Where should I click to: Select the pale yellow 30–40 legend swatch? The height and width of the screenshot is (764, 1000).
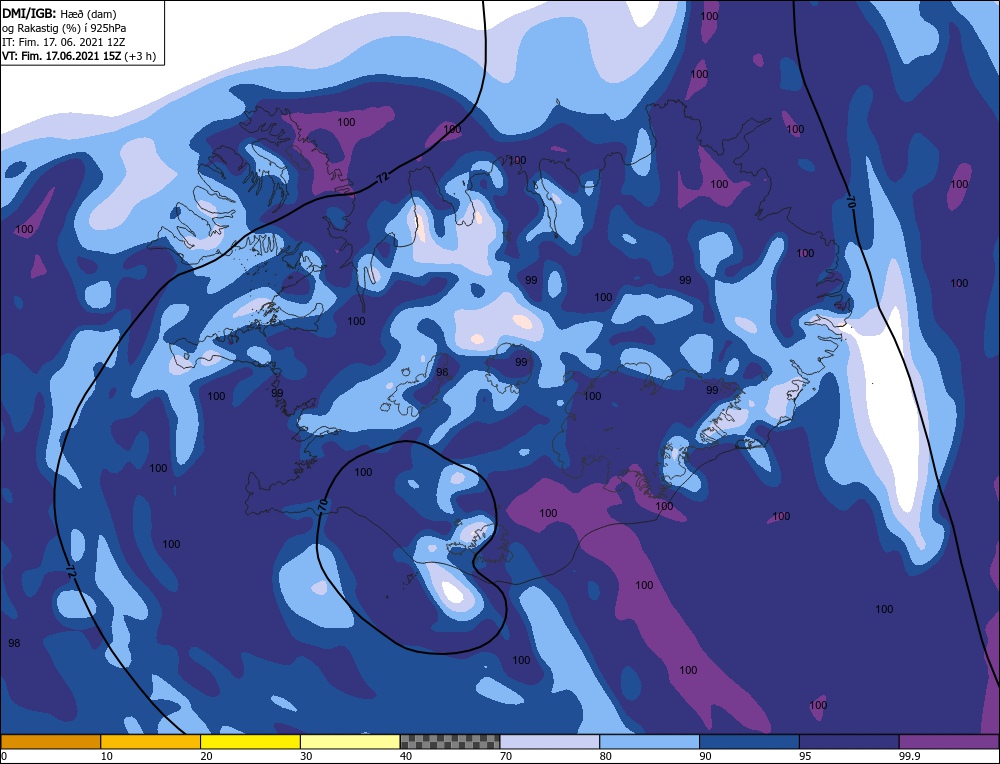point(350,742)
